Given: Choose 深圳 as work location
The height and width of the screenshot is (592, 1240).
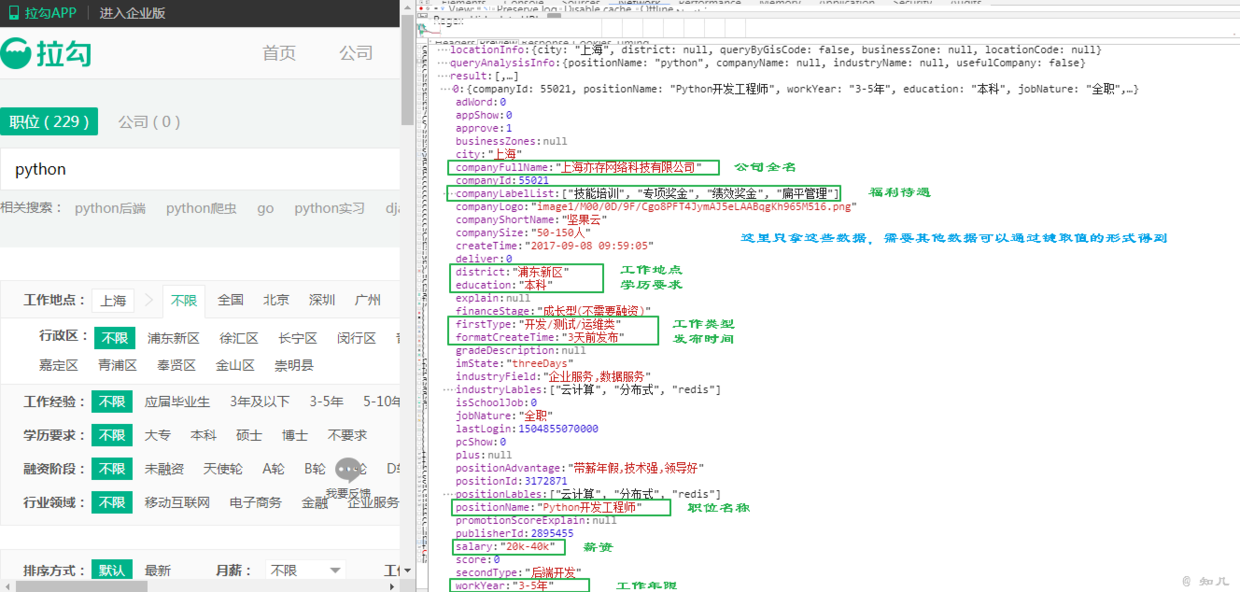Looking at the screenshot, I should point(322,300).
